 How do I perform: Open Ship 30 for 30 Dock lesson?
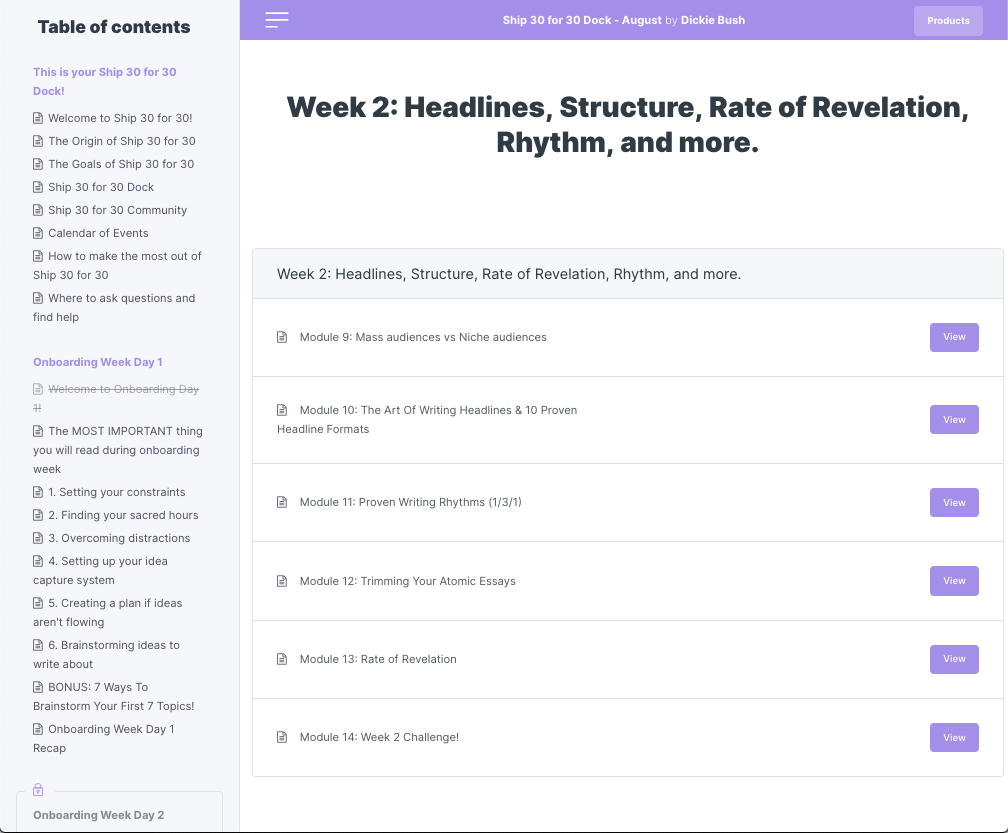101,187
